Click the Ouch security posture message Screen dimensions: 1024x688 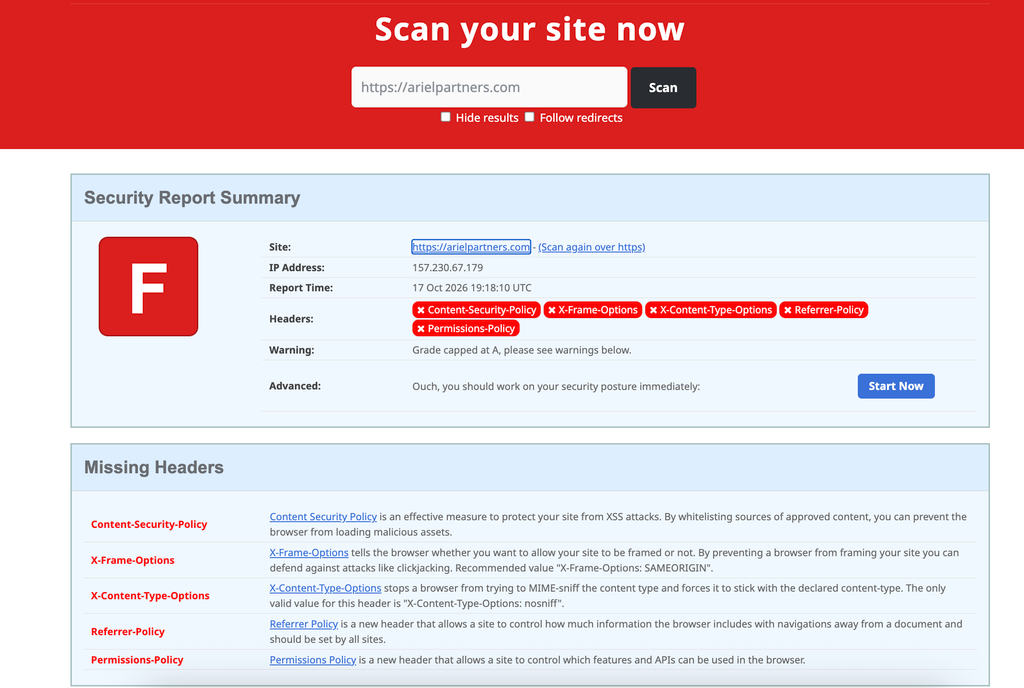point(556,386)
